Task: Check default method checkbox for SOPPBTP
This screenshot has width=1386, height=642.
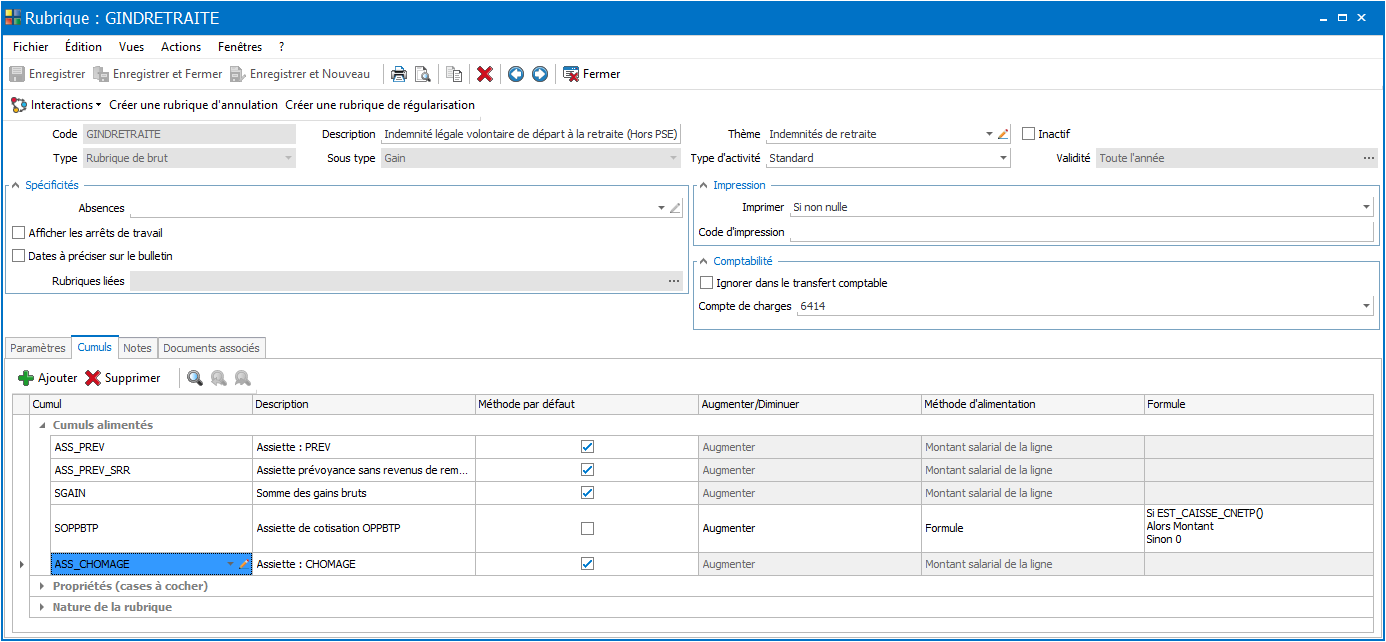Action: click(x=588, y=528)
